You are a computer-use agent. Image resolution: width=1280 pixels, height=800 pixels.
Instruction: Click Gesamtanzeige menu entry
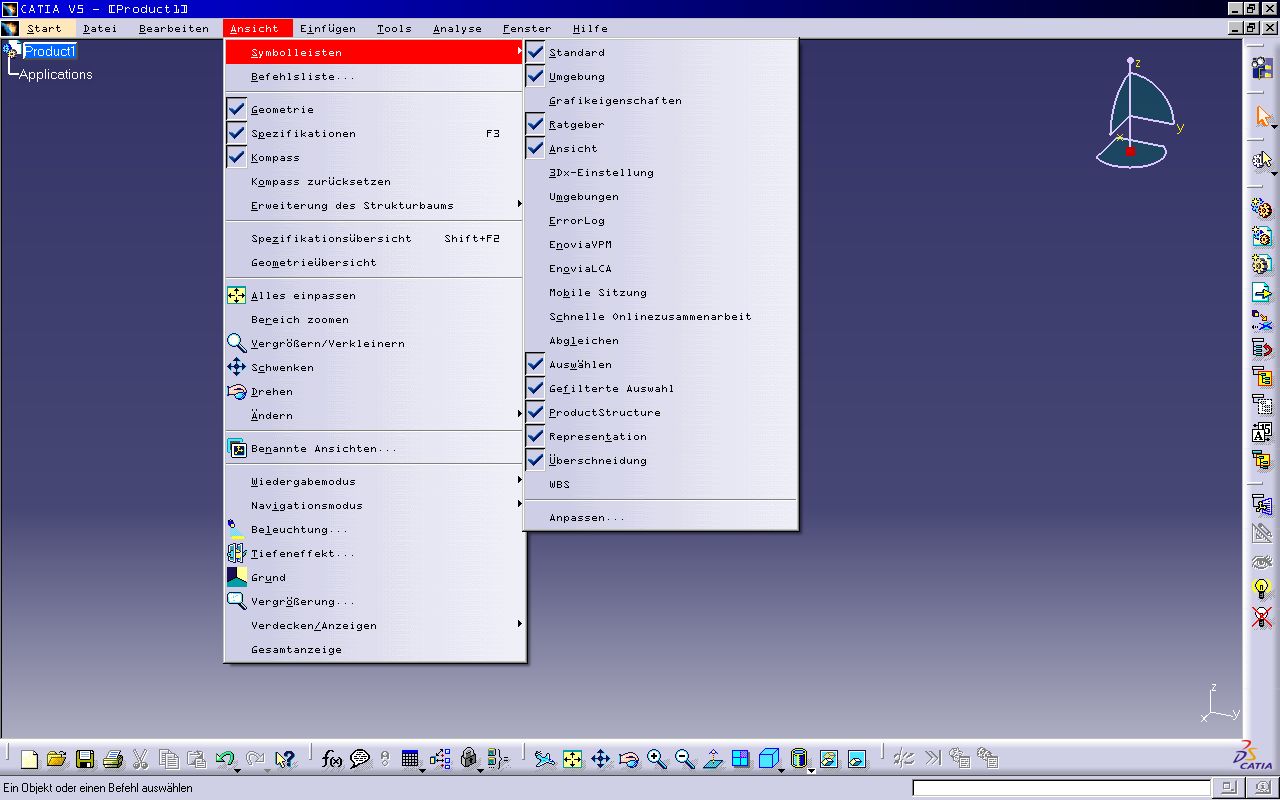click(x=375, y=649)
